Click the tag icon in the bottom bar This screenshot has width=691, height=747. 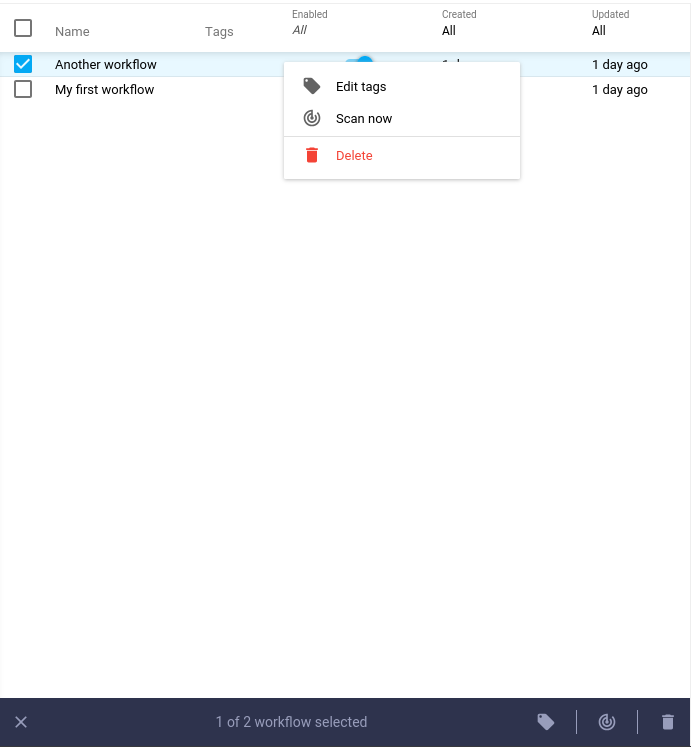pyautogui.click(x=546, y=722)
